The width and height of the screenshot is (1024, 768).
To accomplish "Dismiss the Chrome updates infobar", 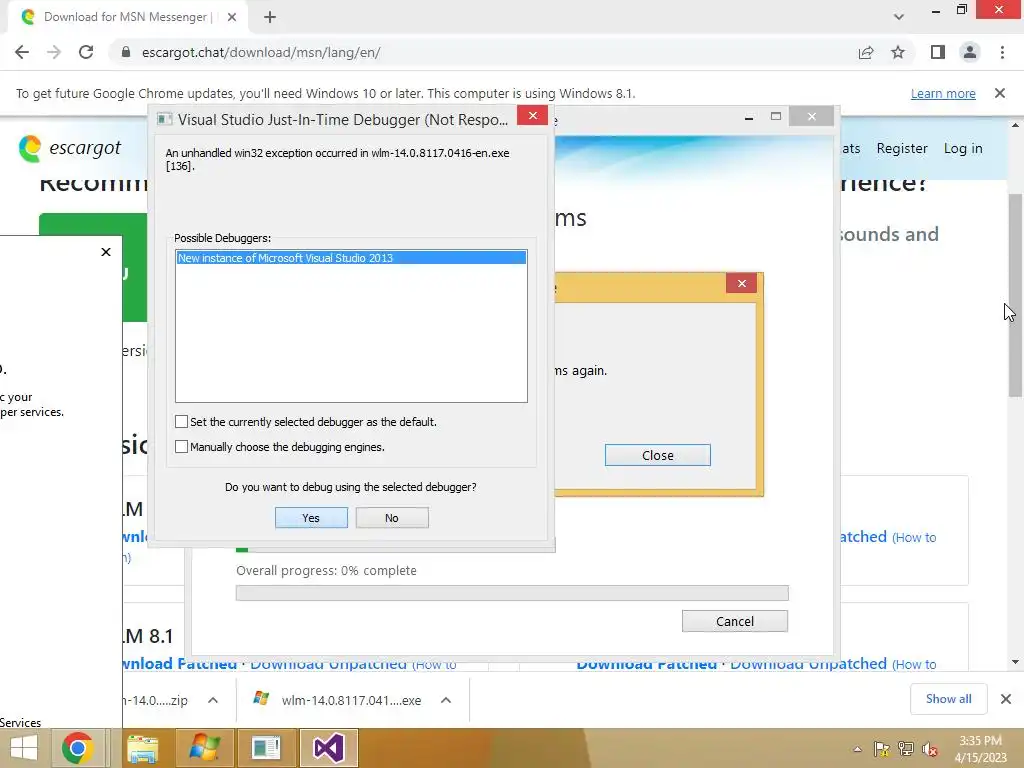I will [x=1000, y=93].
